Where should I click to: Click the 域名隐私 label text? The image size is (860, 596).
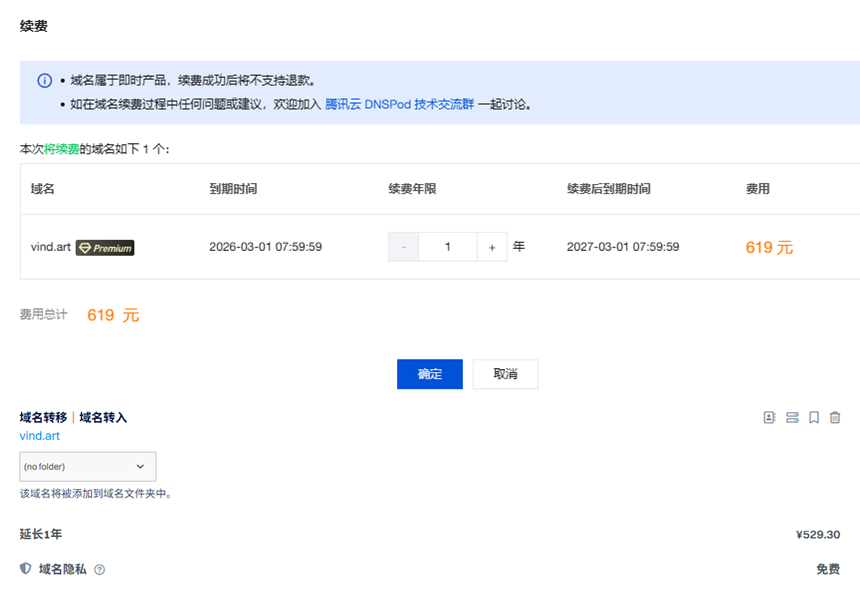63,569
